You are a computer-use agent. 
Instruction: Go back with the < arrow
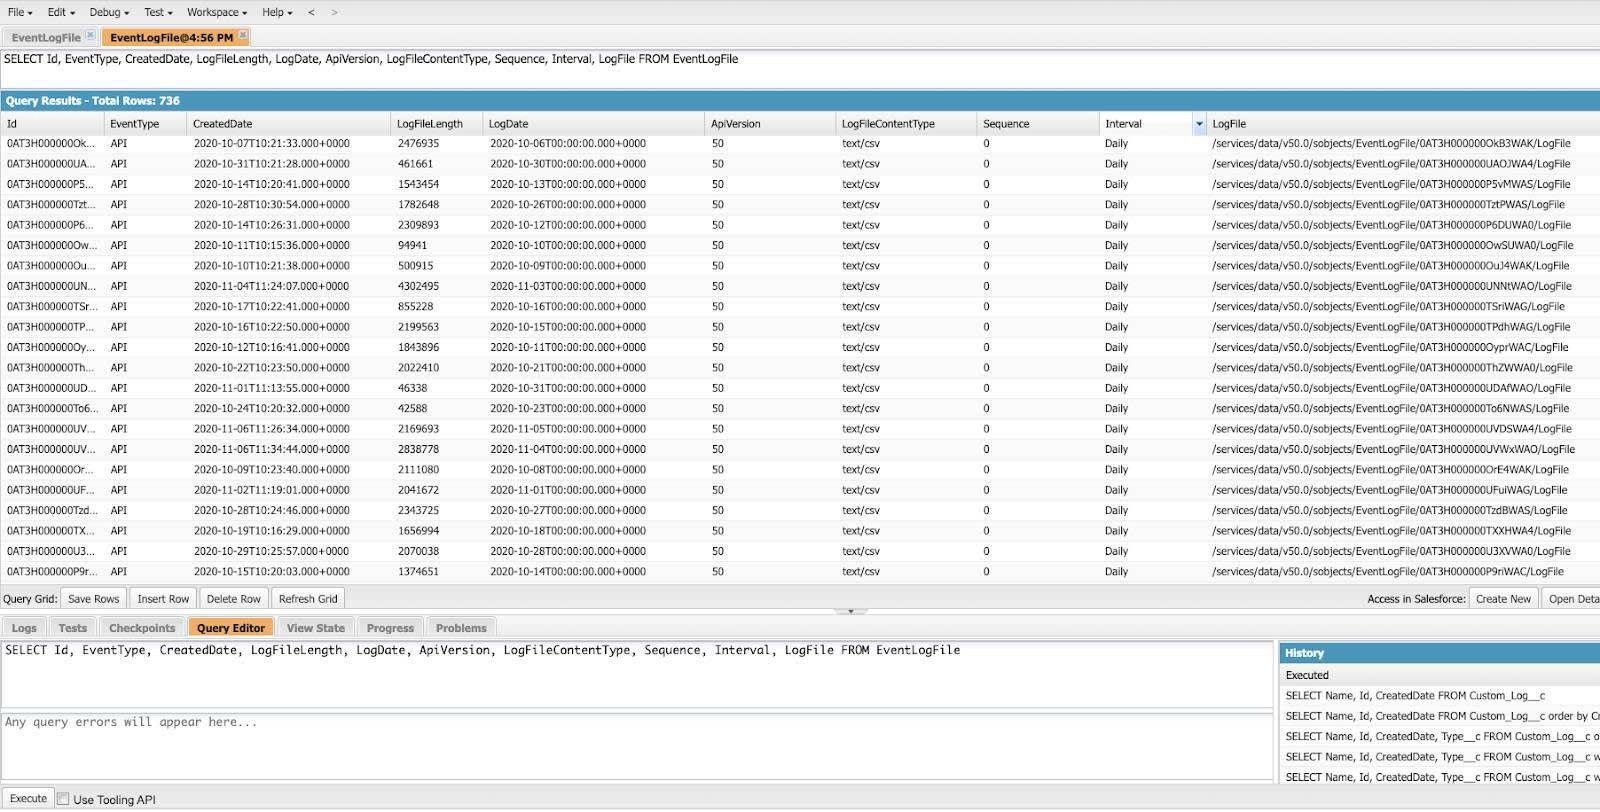pyautogui.click(x=311, y=12)
